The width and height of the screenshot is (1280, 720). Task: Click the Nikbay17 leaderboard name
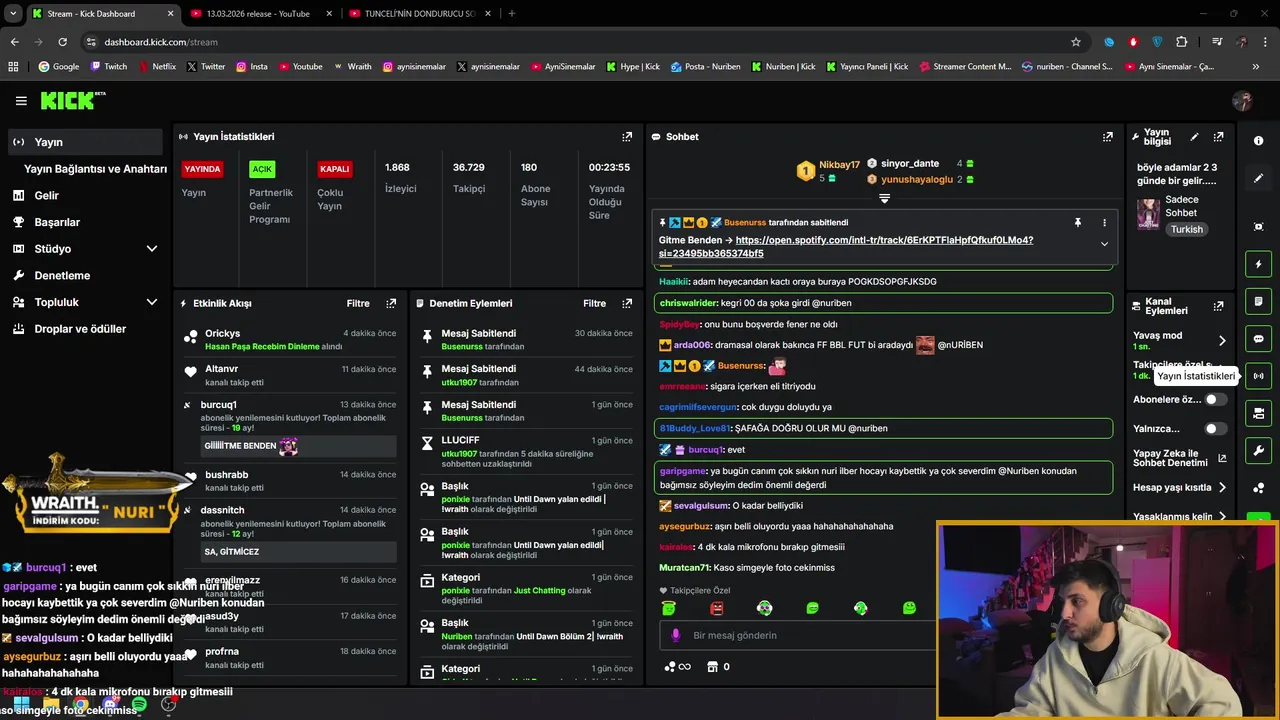[x=839, y=164]
